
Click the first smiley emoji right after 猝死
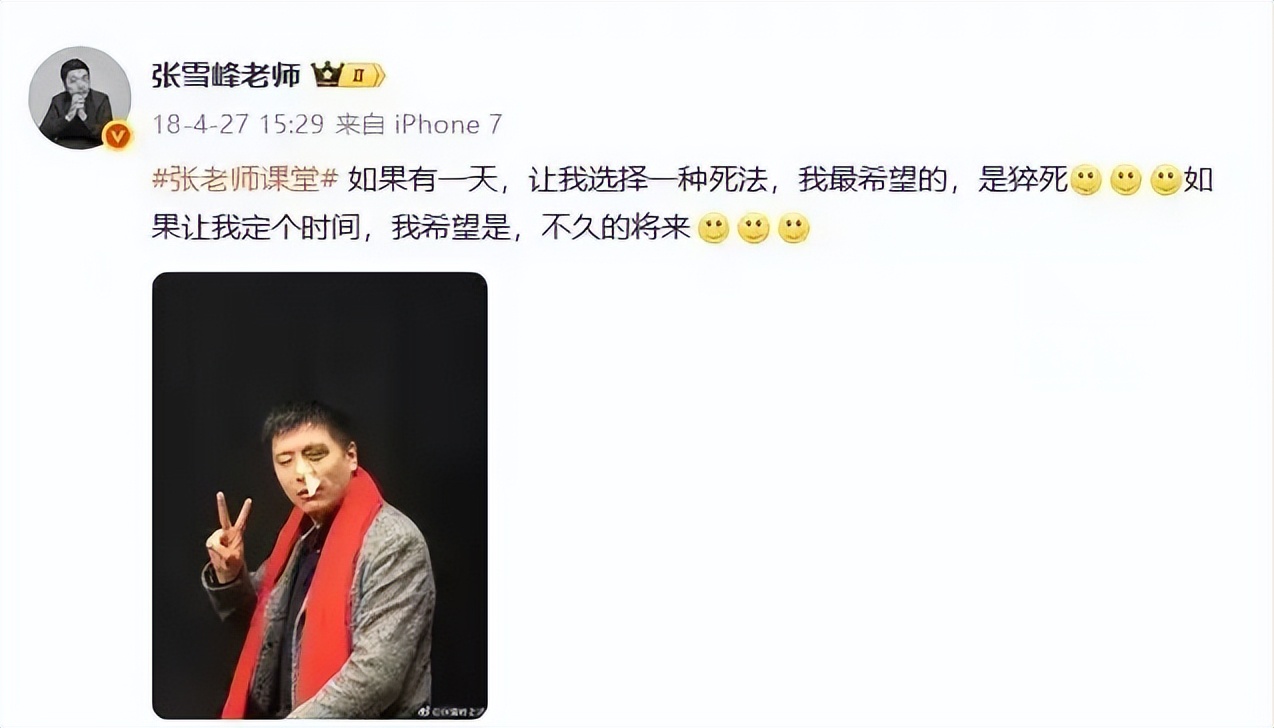point(1086,181)
